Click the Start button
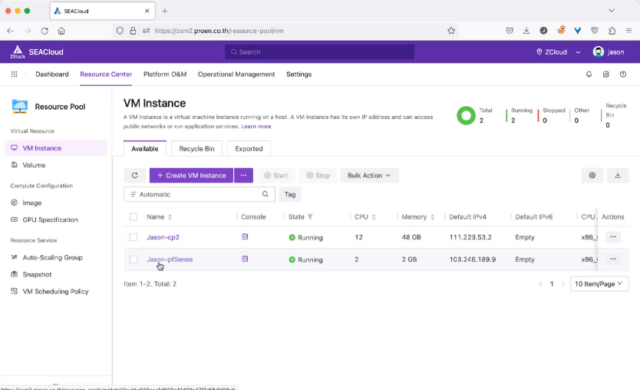 (x=276, y=175)
